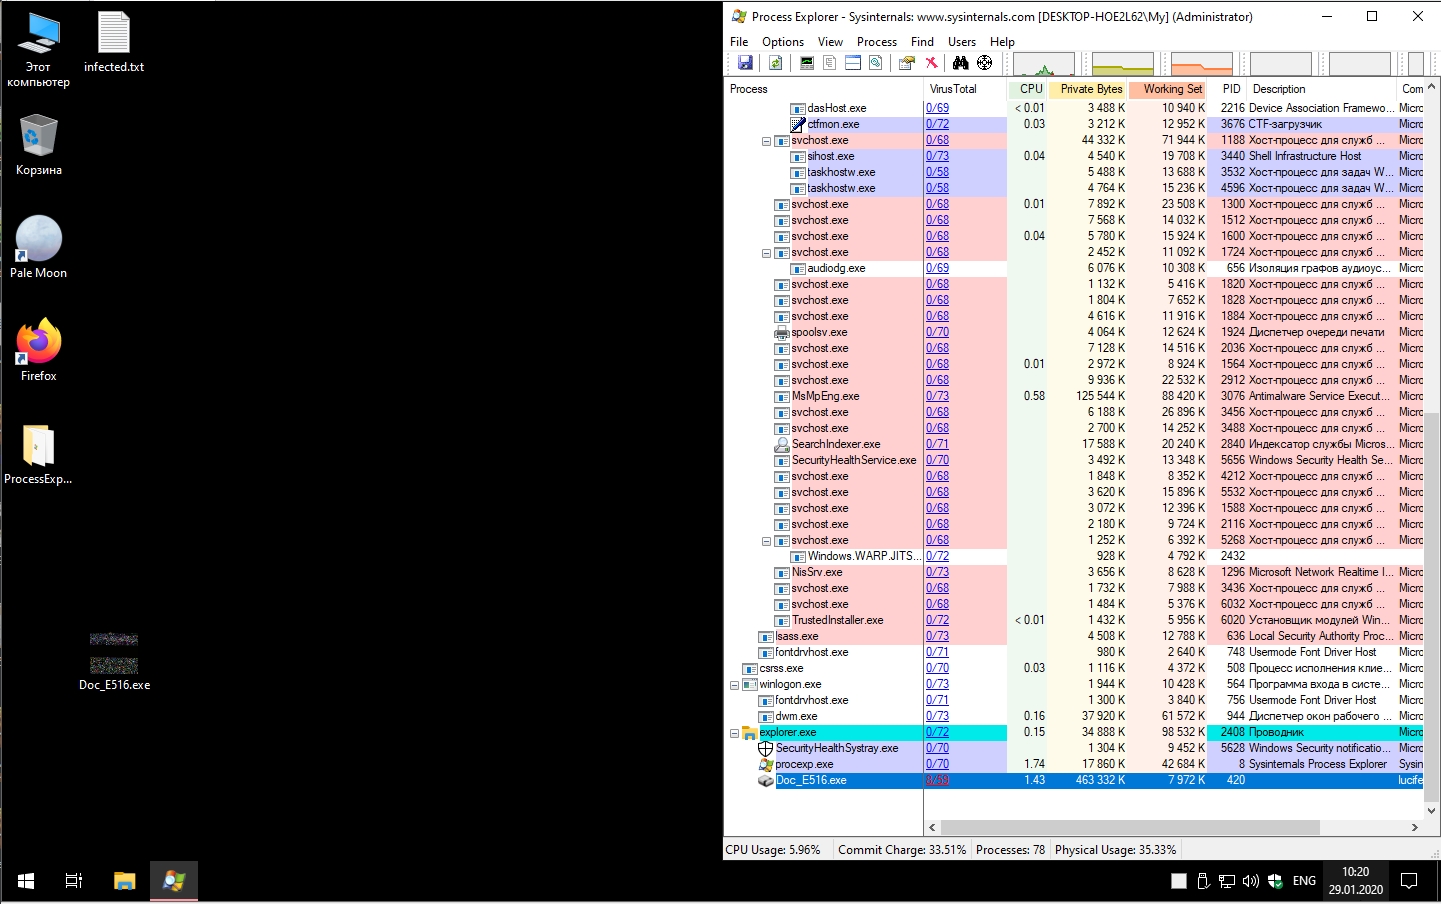Open the VirusTotal link for lsass.exe
Viewport: 1441px width, 904px height.
(x=937, y=636)
